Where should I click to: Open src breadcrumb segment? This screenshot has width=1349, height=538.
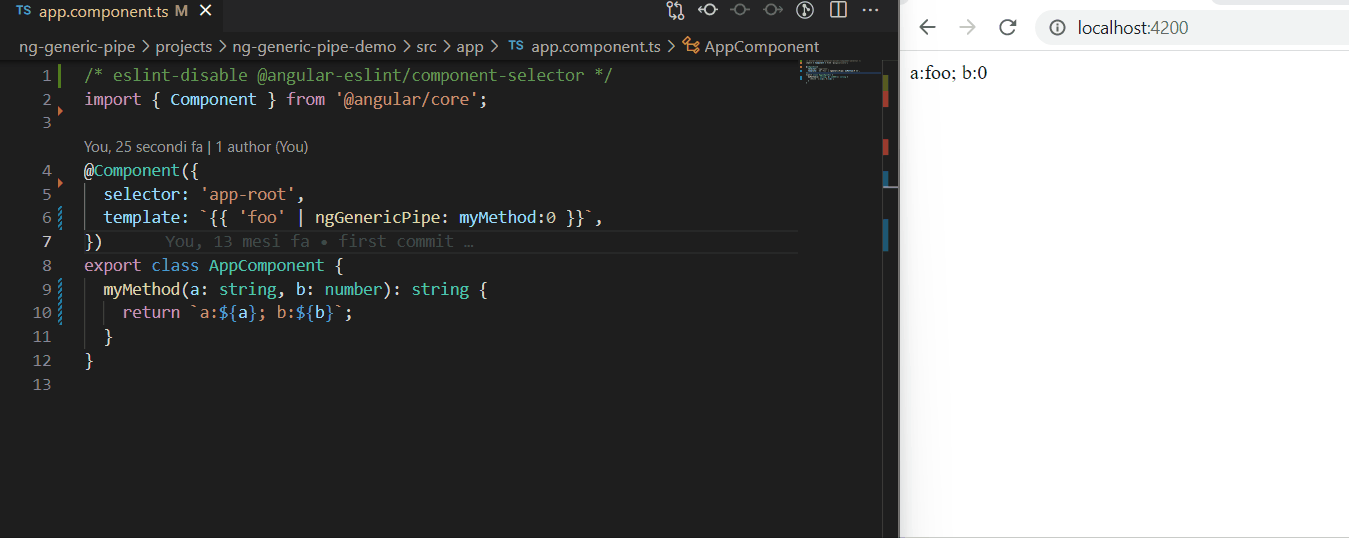[427, 46]
